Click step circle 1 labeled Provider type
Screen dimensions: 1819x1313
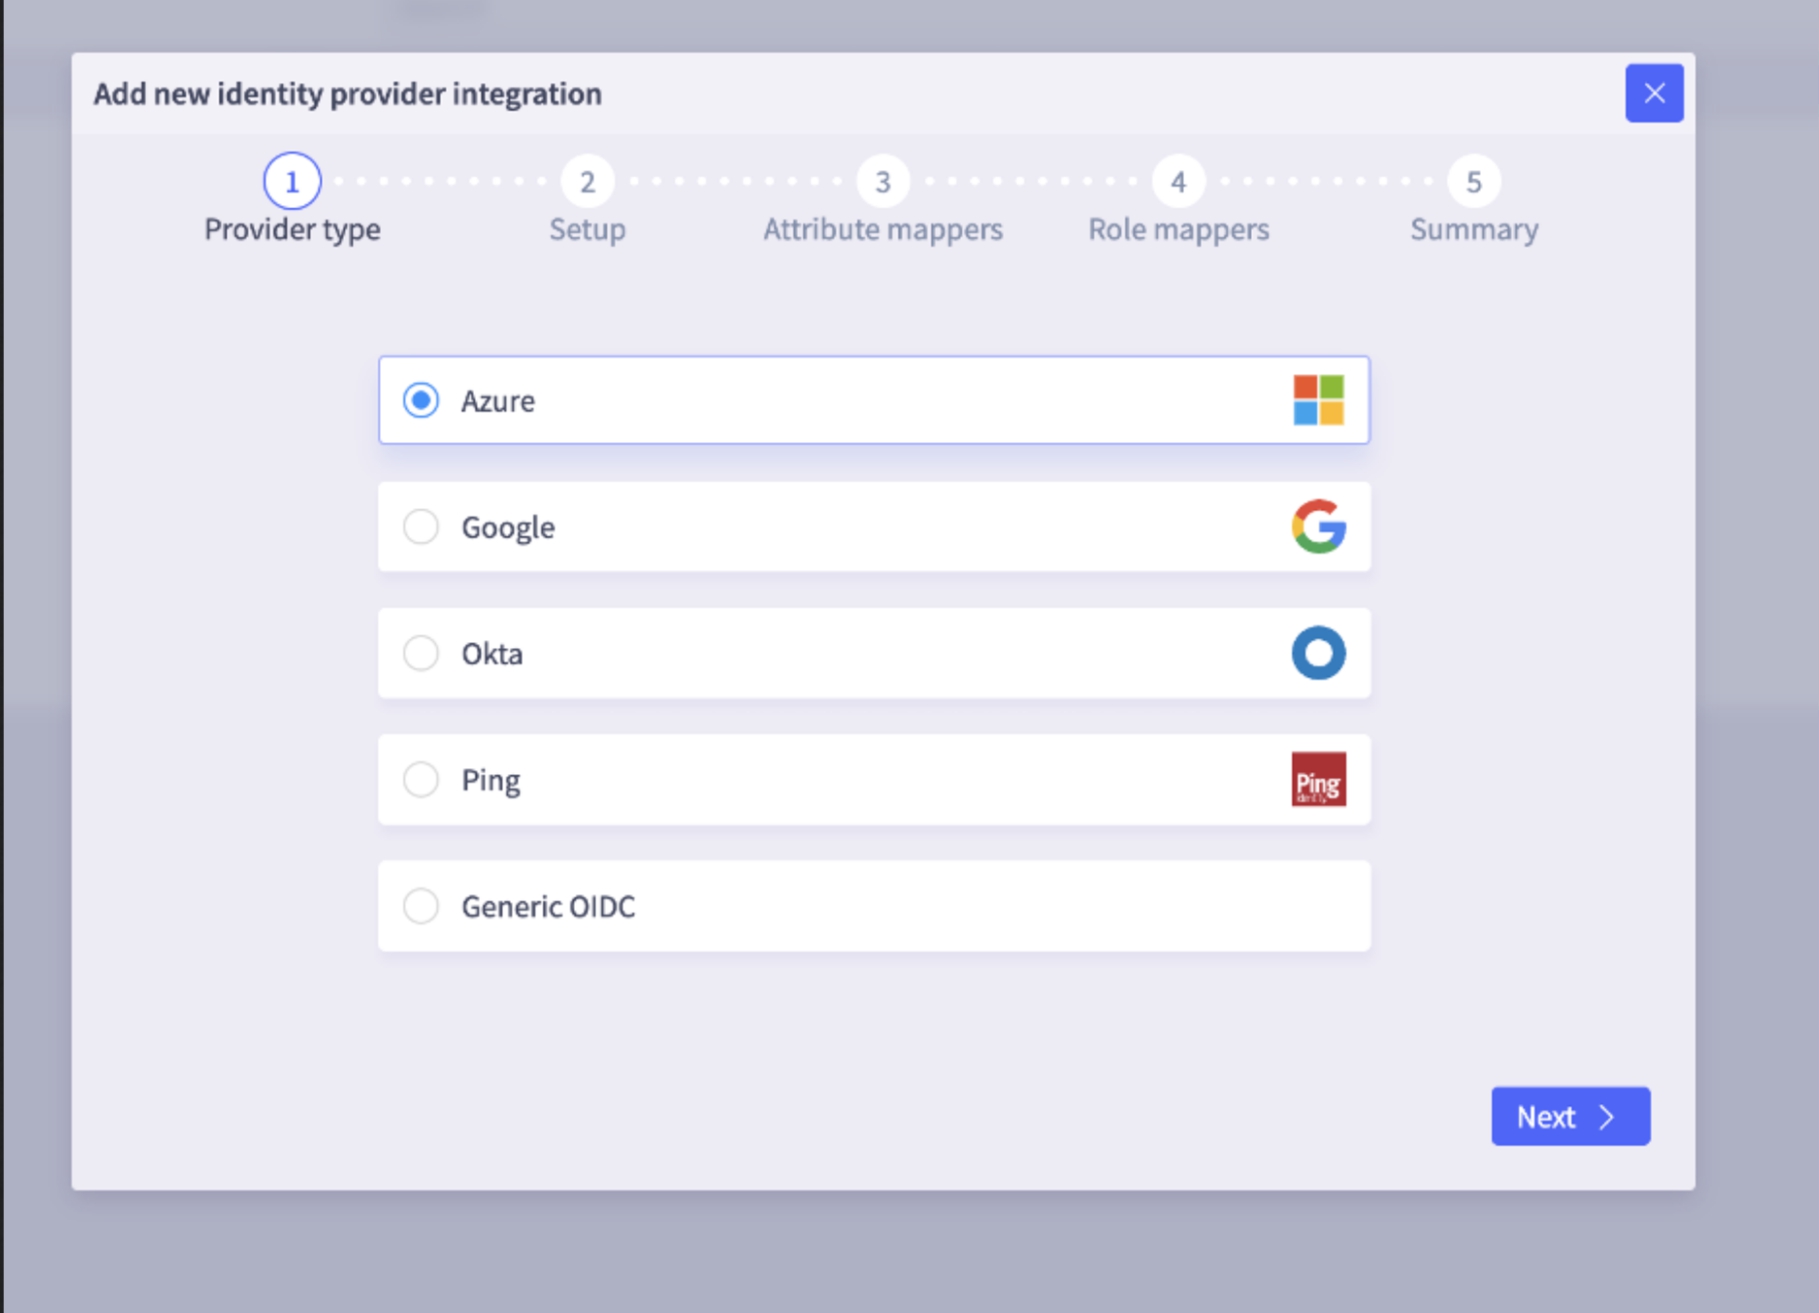[291, 181]
